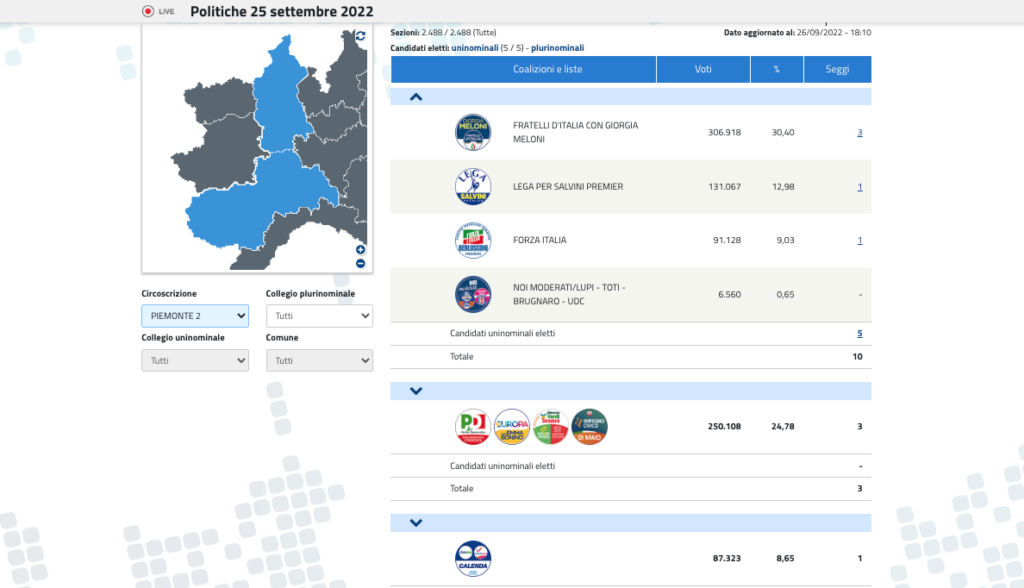Click the Calenda Azione logo

point(473,559)
